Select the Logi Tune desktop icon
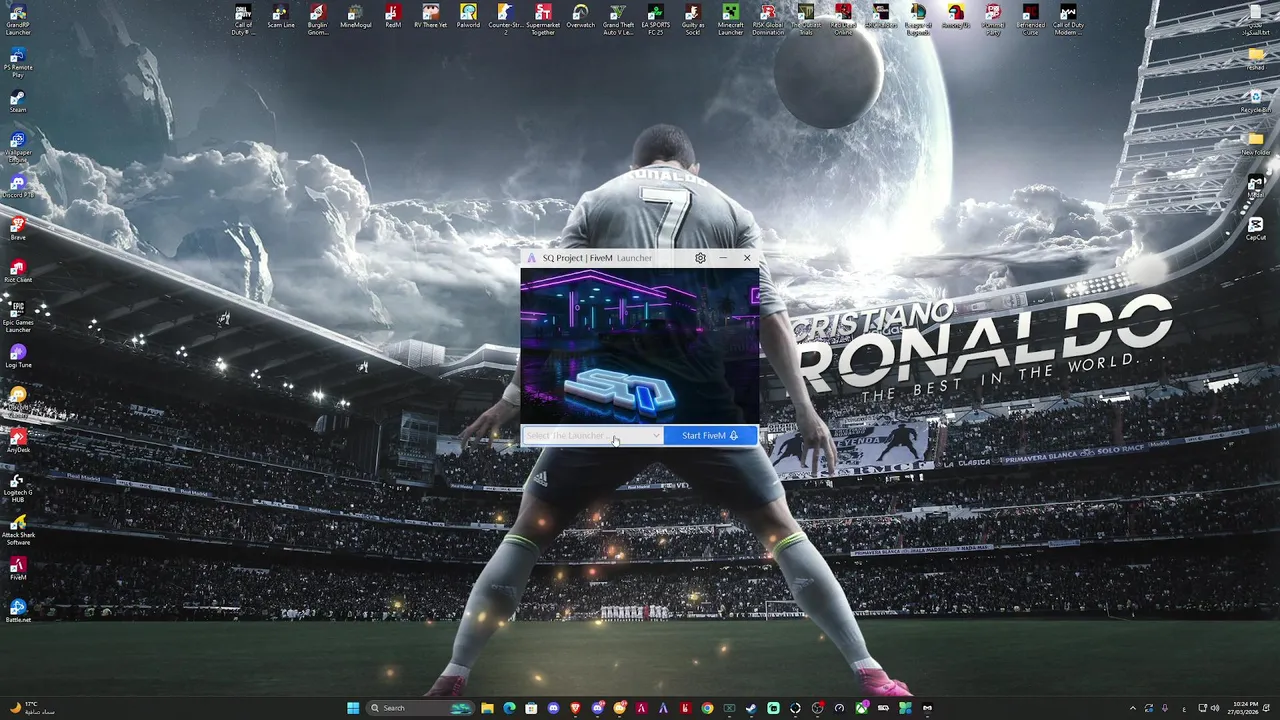 18,357
